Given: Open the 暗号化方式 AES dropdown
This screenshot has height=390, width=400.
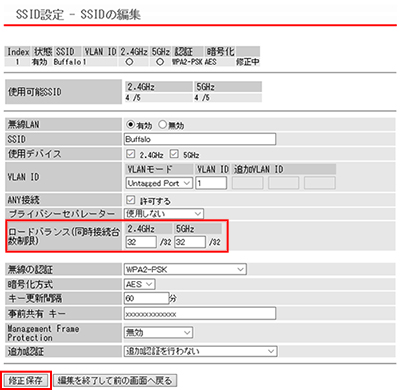Looking at the screenshot, I should 140,284.
